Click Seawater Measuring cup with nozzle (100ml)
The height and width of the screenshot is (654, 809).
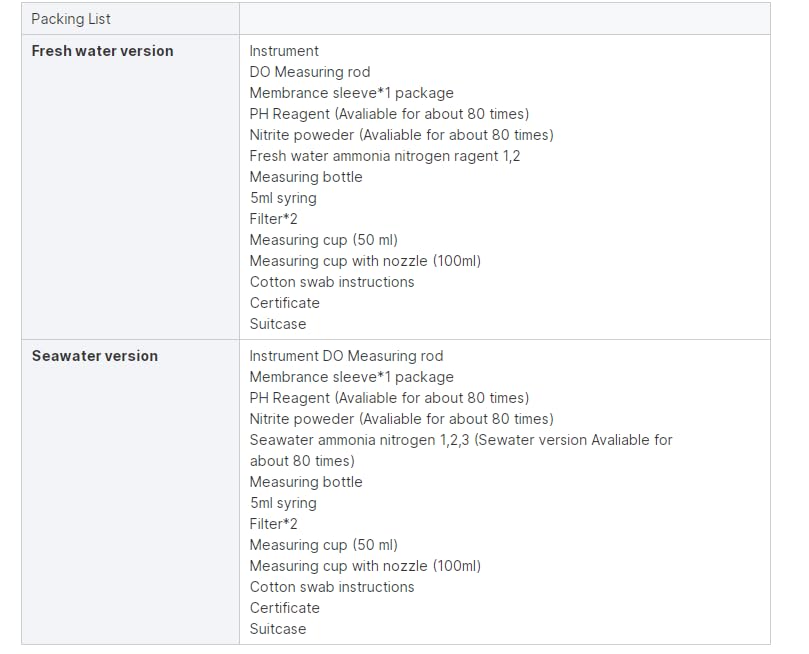365,566
